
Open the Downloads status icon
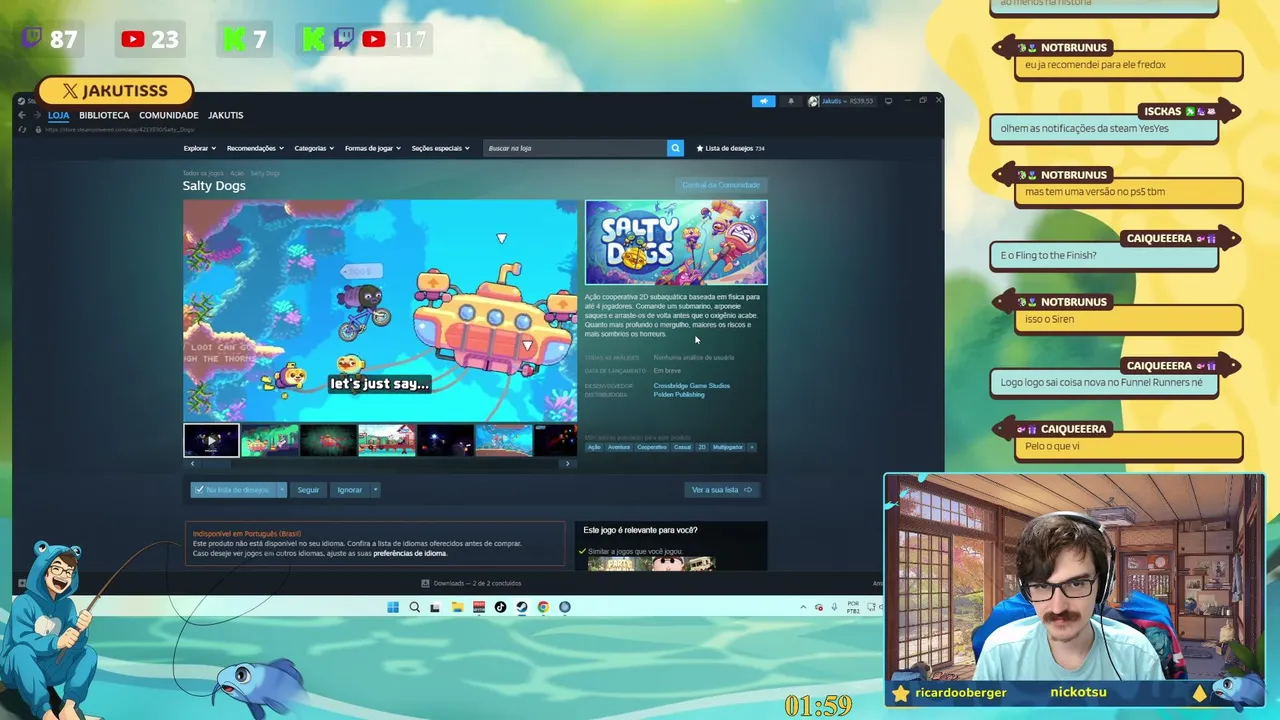(x=426, y=583)
